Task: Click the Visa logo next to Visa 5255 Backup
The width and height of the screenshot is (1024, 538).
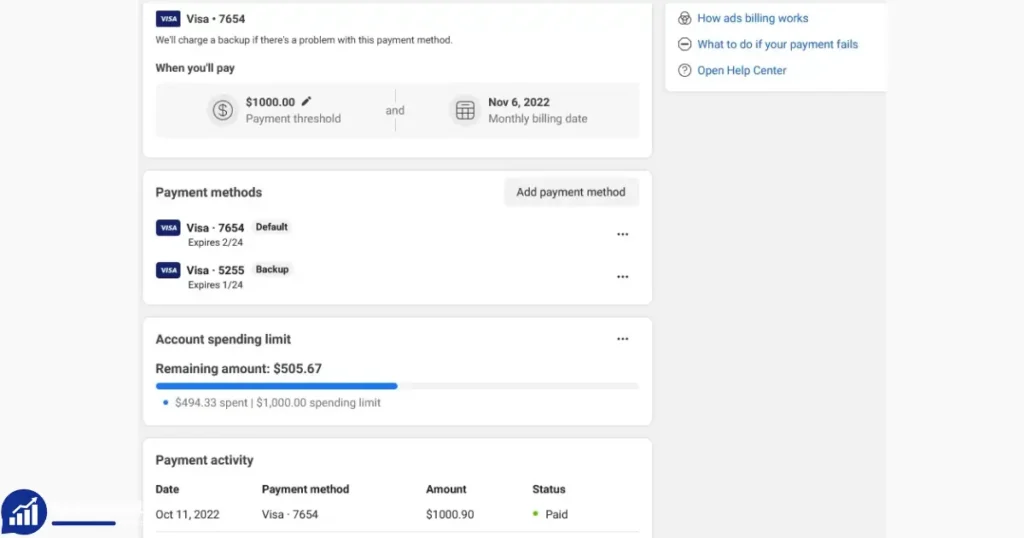Action: [168, 270]
